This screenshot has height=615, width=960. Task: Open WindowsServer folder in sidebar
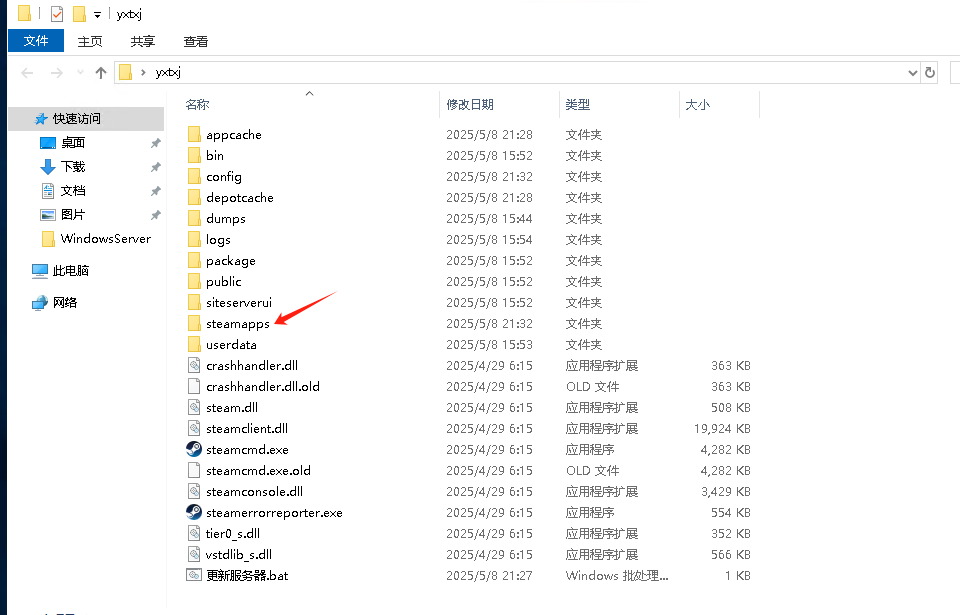tap(105, 239)
